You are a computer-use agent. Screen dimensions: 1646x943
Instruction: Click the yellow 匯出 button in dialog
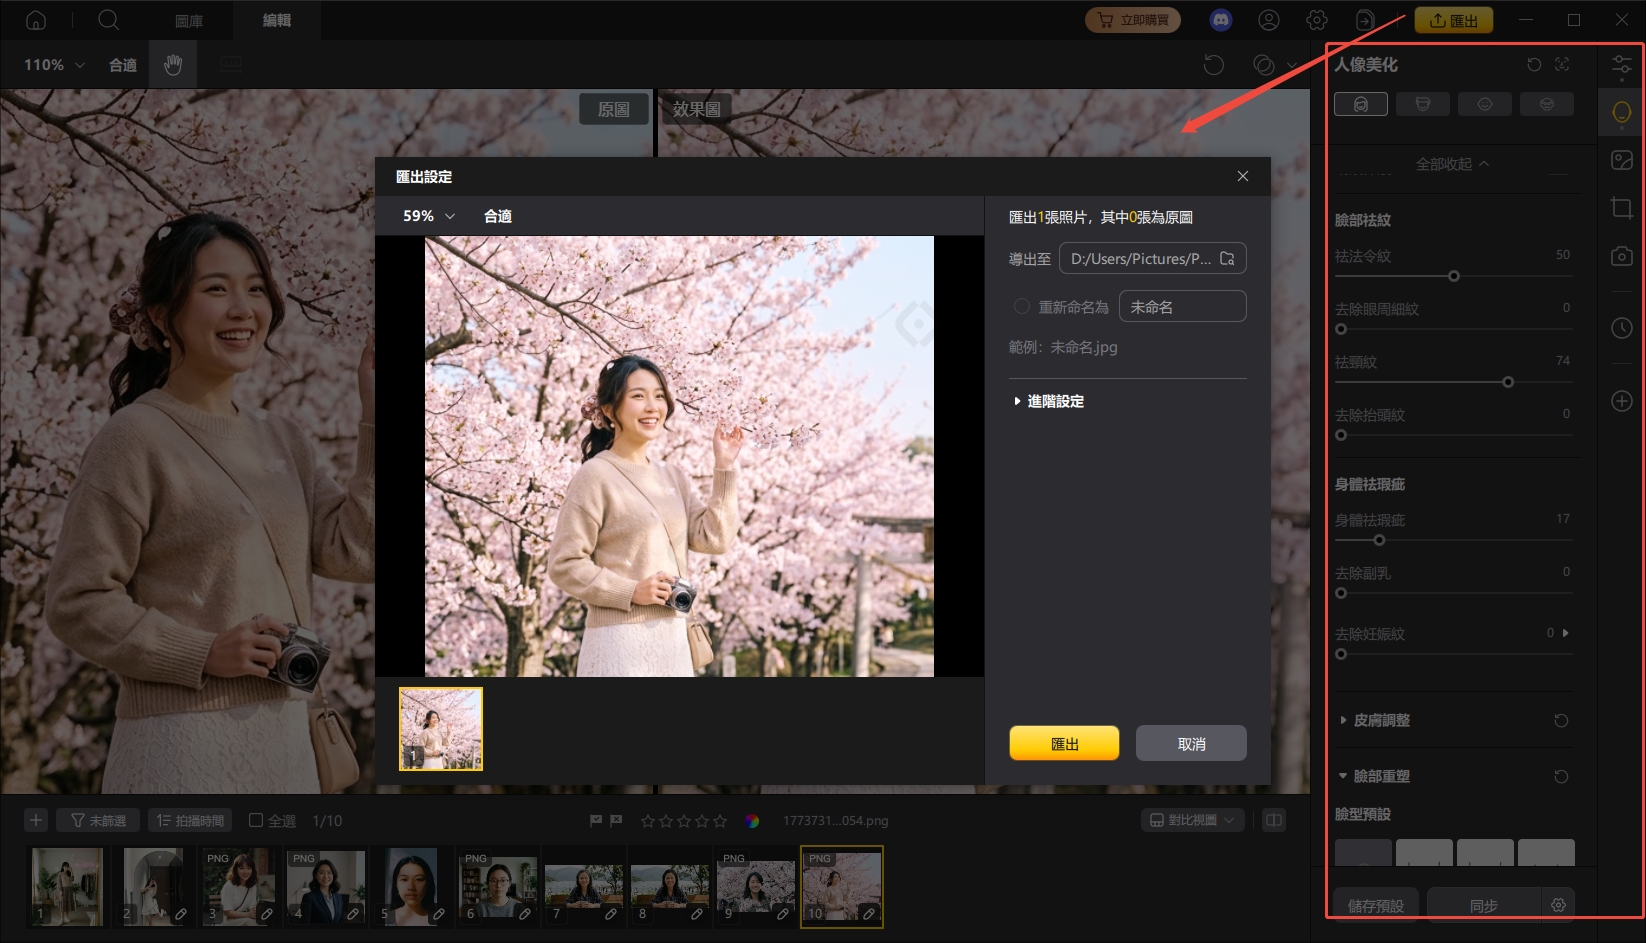coord(1064,743)
